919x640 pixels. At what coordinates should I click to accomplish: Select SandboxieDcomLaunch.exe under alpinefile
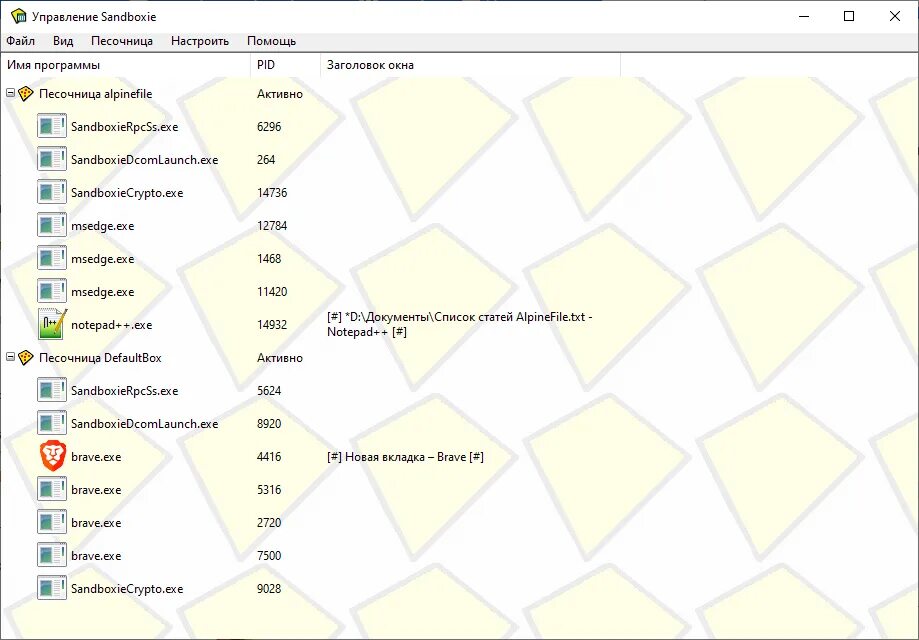tap(144, 159)
